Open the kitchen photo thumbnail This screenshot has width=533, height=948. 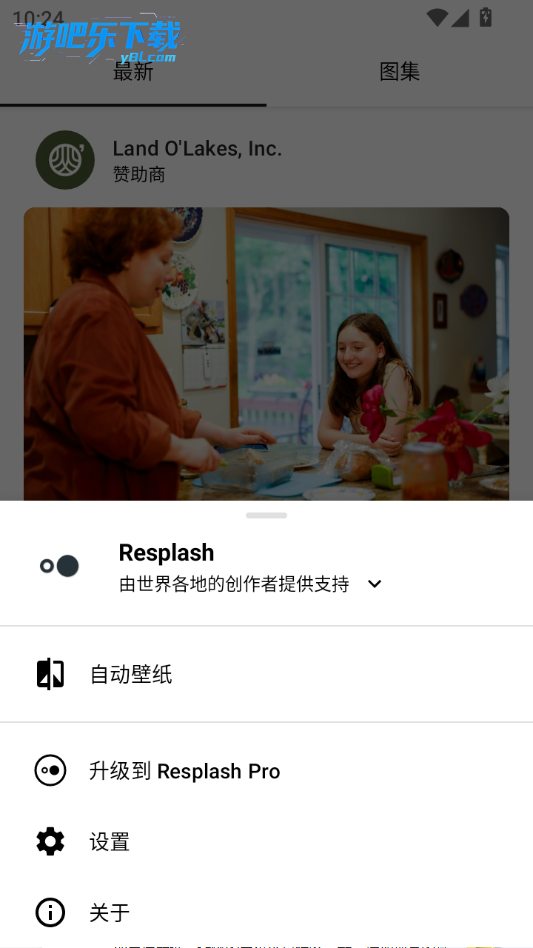(x=266, y=354)
